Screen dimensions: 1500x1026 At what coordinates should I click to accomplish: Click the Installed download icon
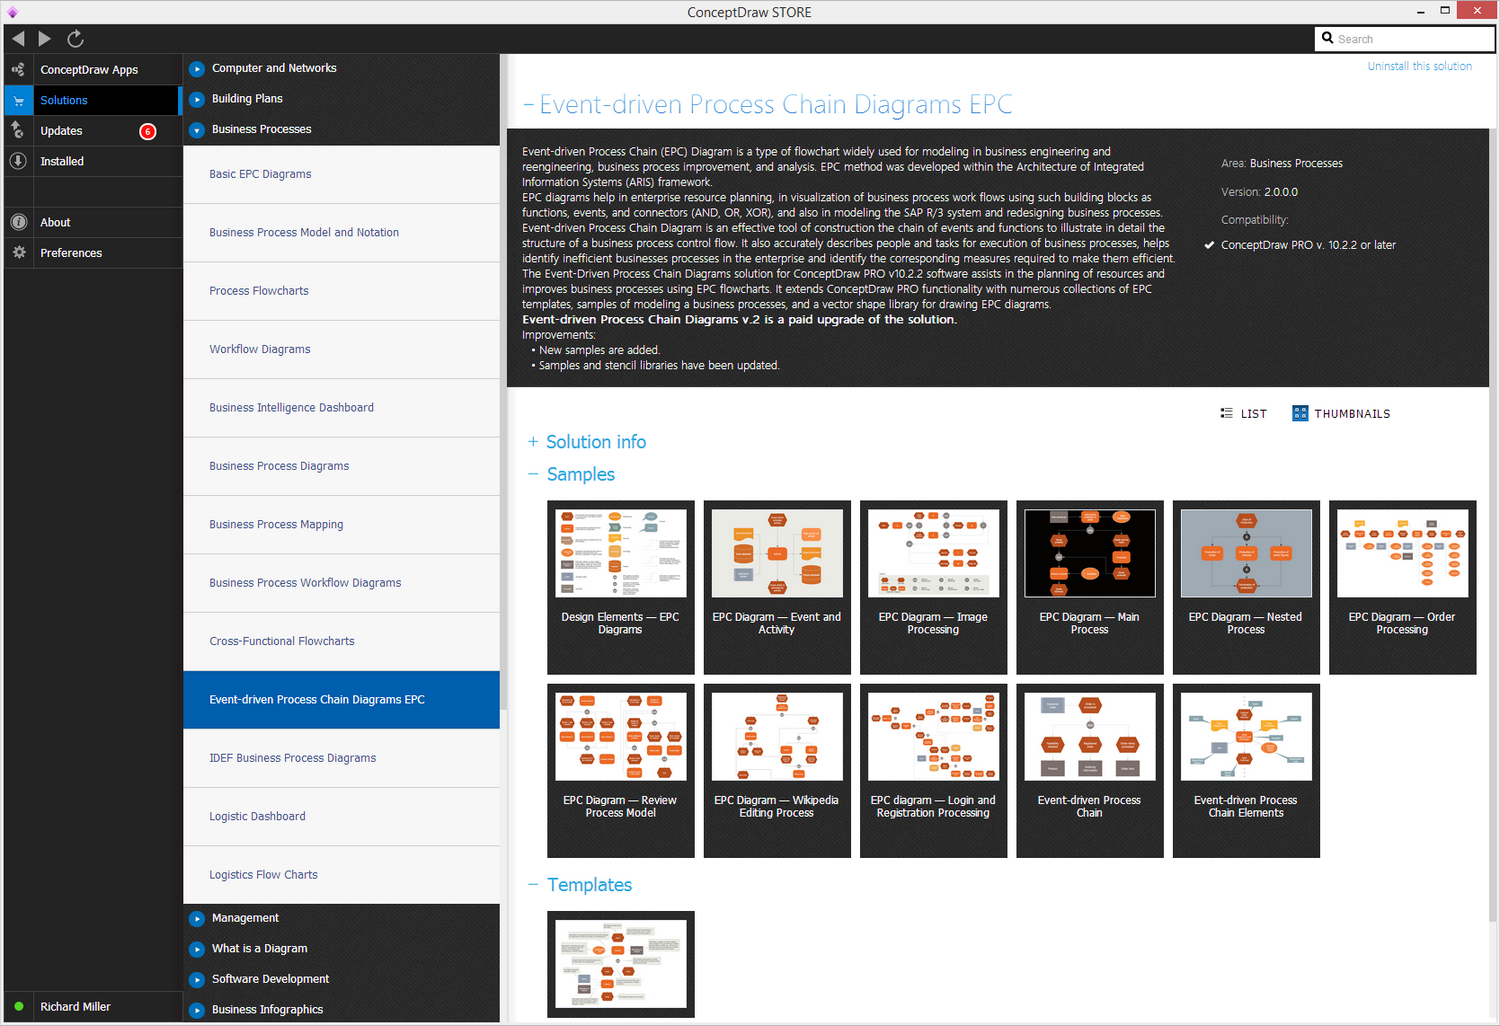[18, 161]
